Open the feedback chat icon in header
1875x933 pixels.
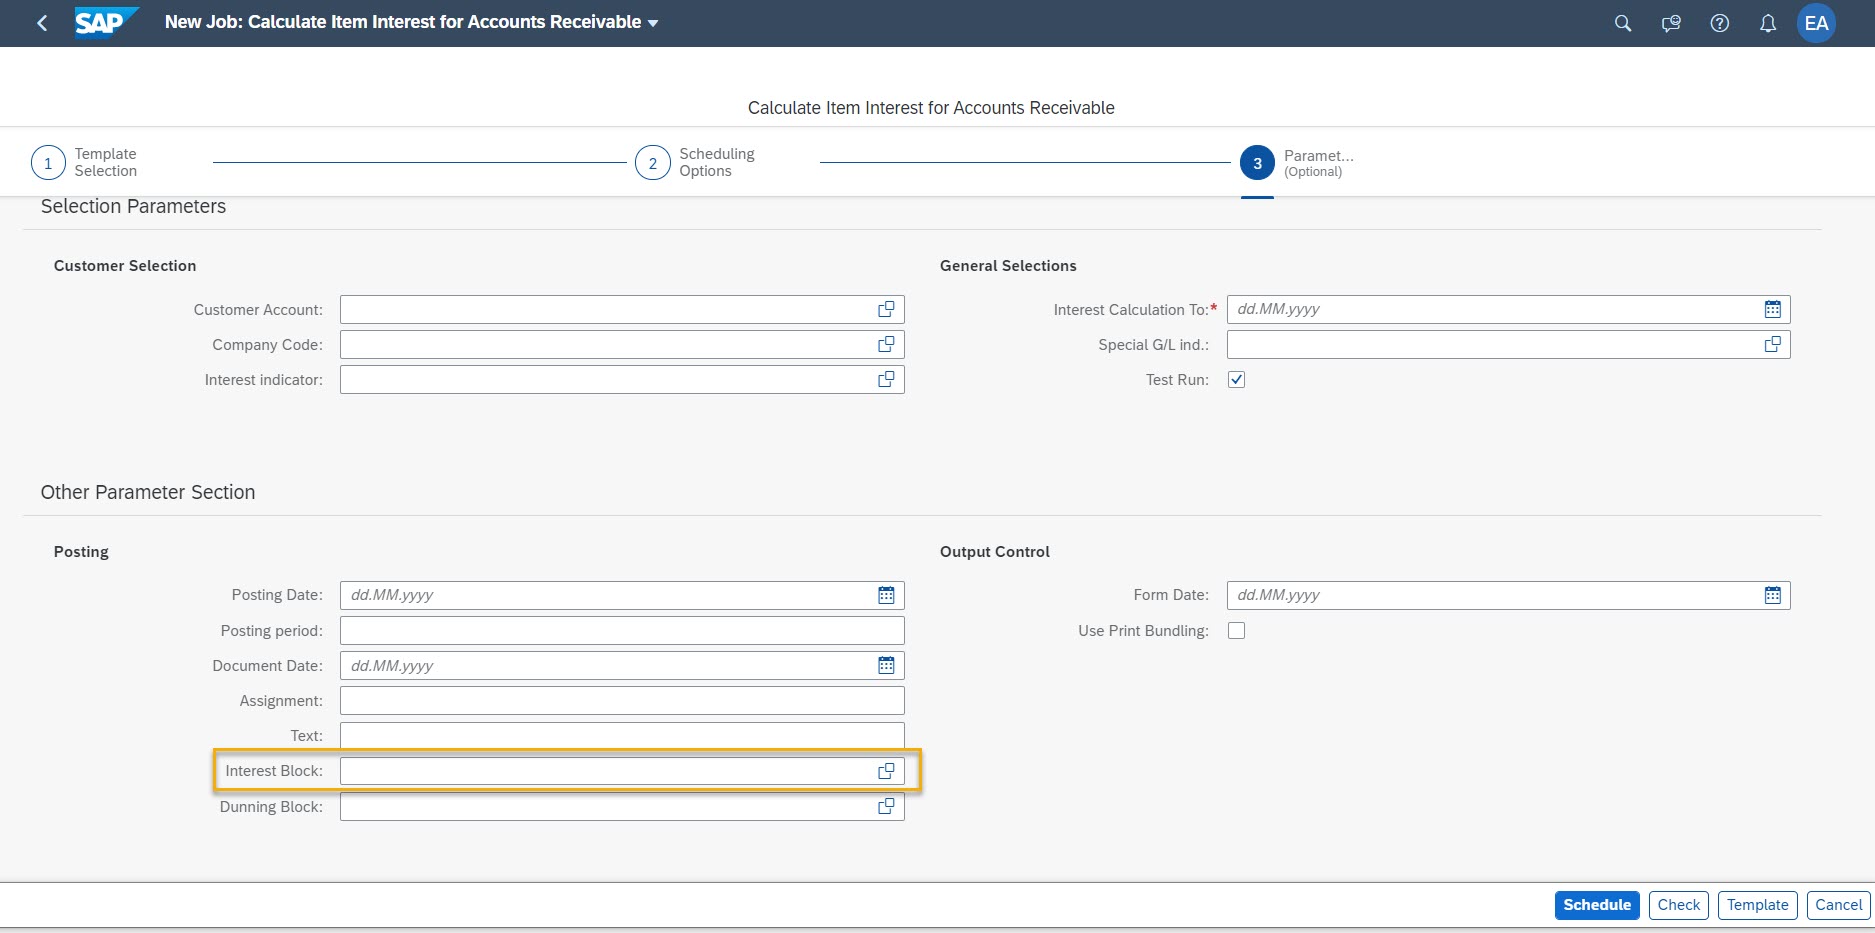click(x=1671, y=23)
